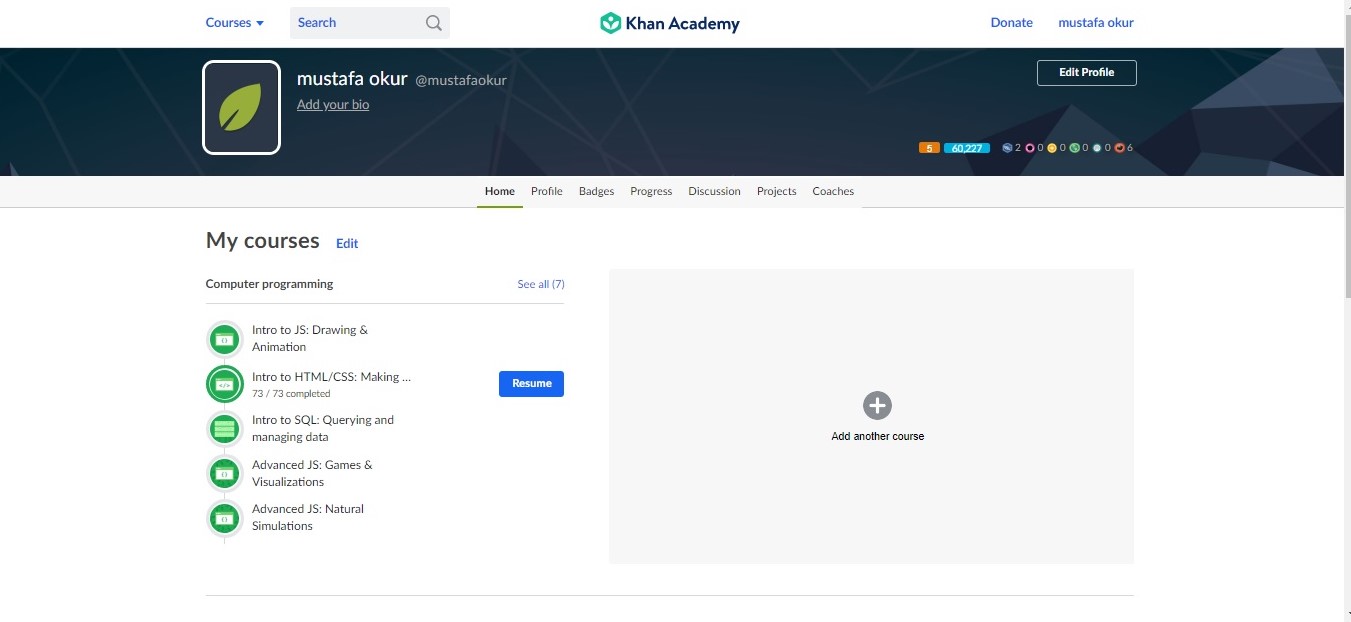Open Intro to SQL: Querying and managing data
Image resolution: width=1351 pixels, height=622 pixels.
pyautogui.click(x=323, y=428)
